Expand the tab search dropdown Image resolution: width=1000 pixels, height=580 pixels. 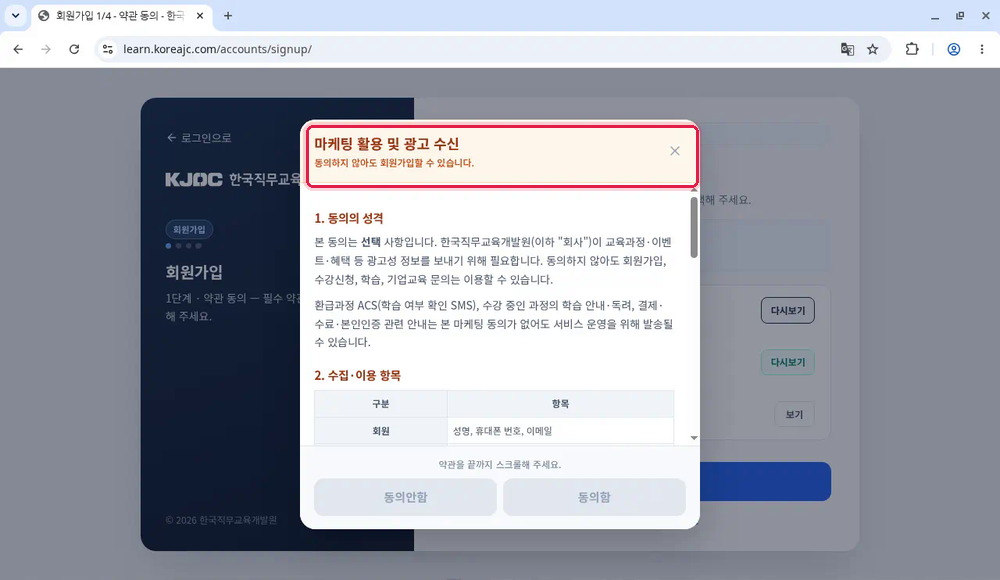15,16
